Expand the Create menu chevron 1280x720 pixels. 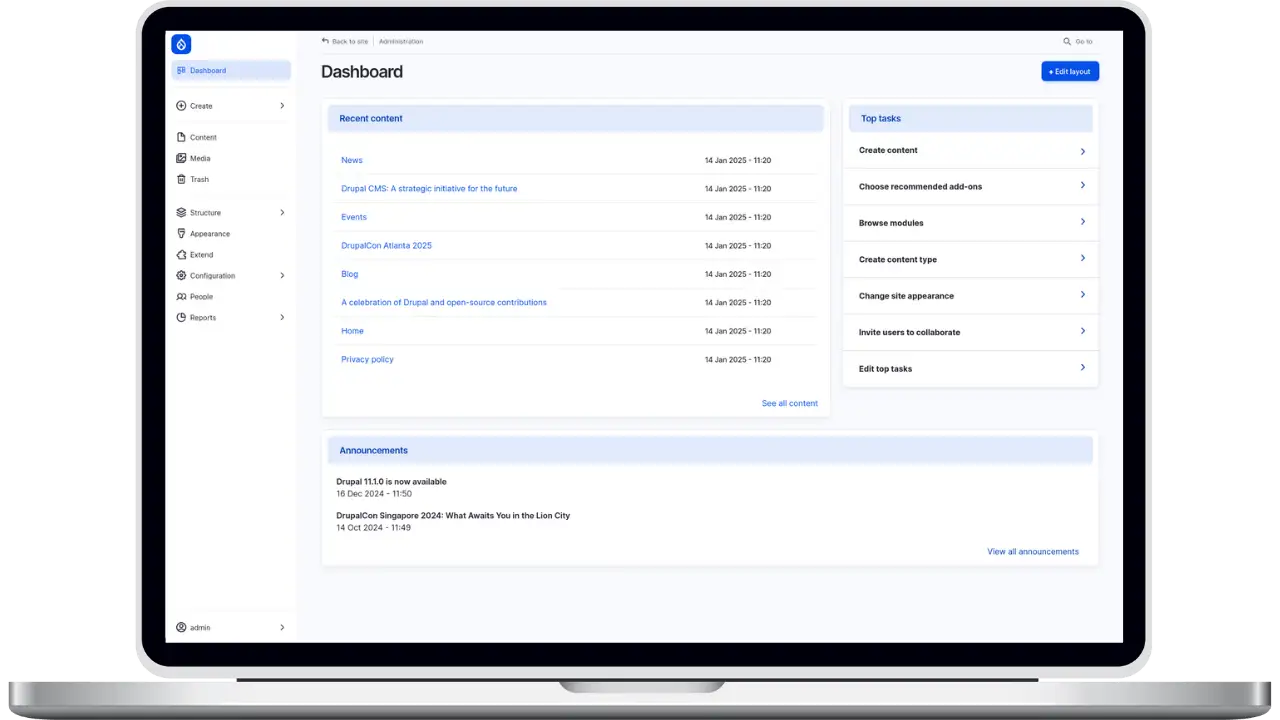[x=282, y=106]
